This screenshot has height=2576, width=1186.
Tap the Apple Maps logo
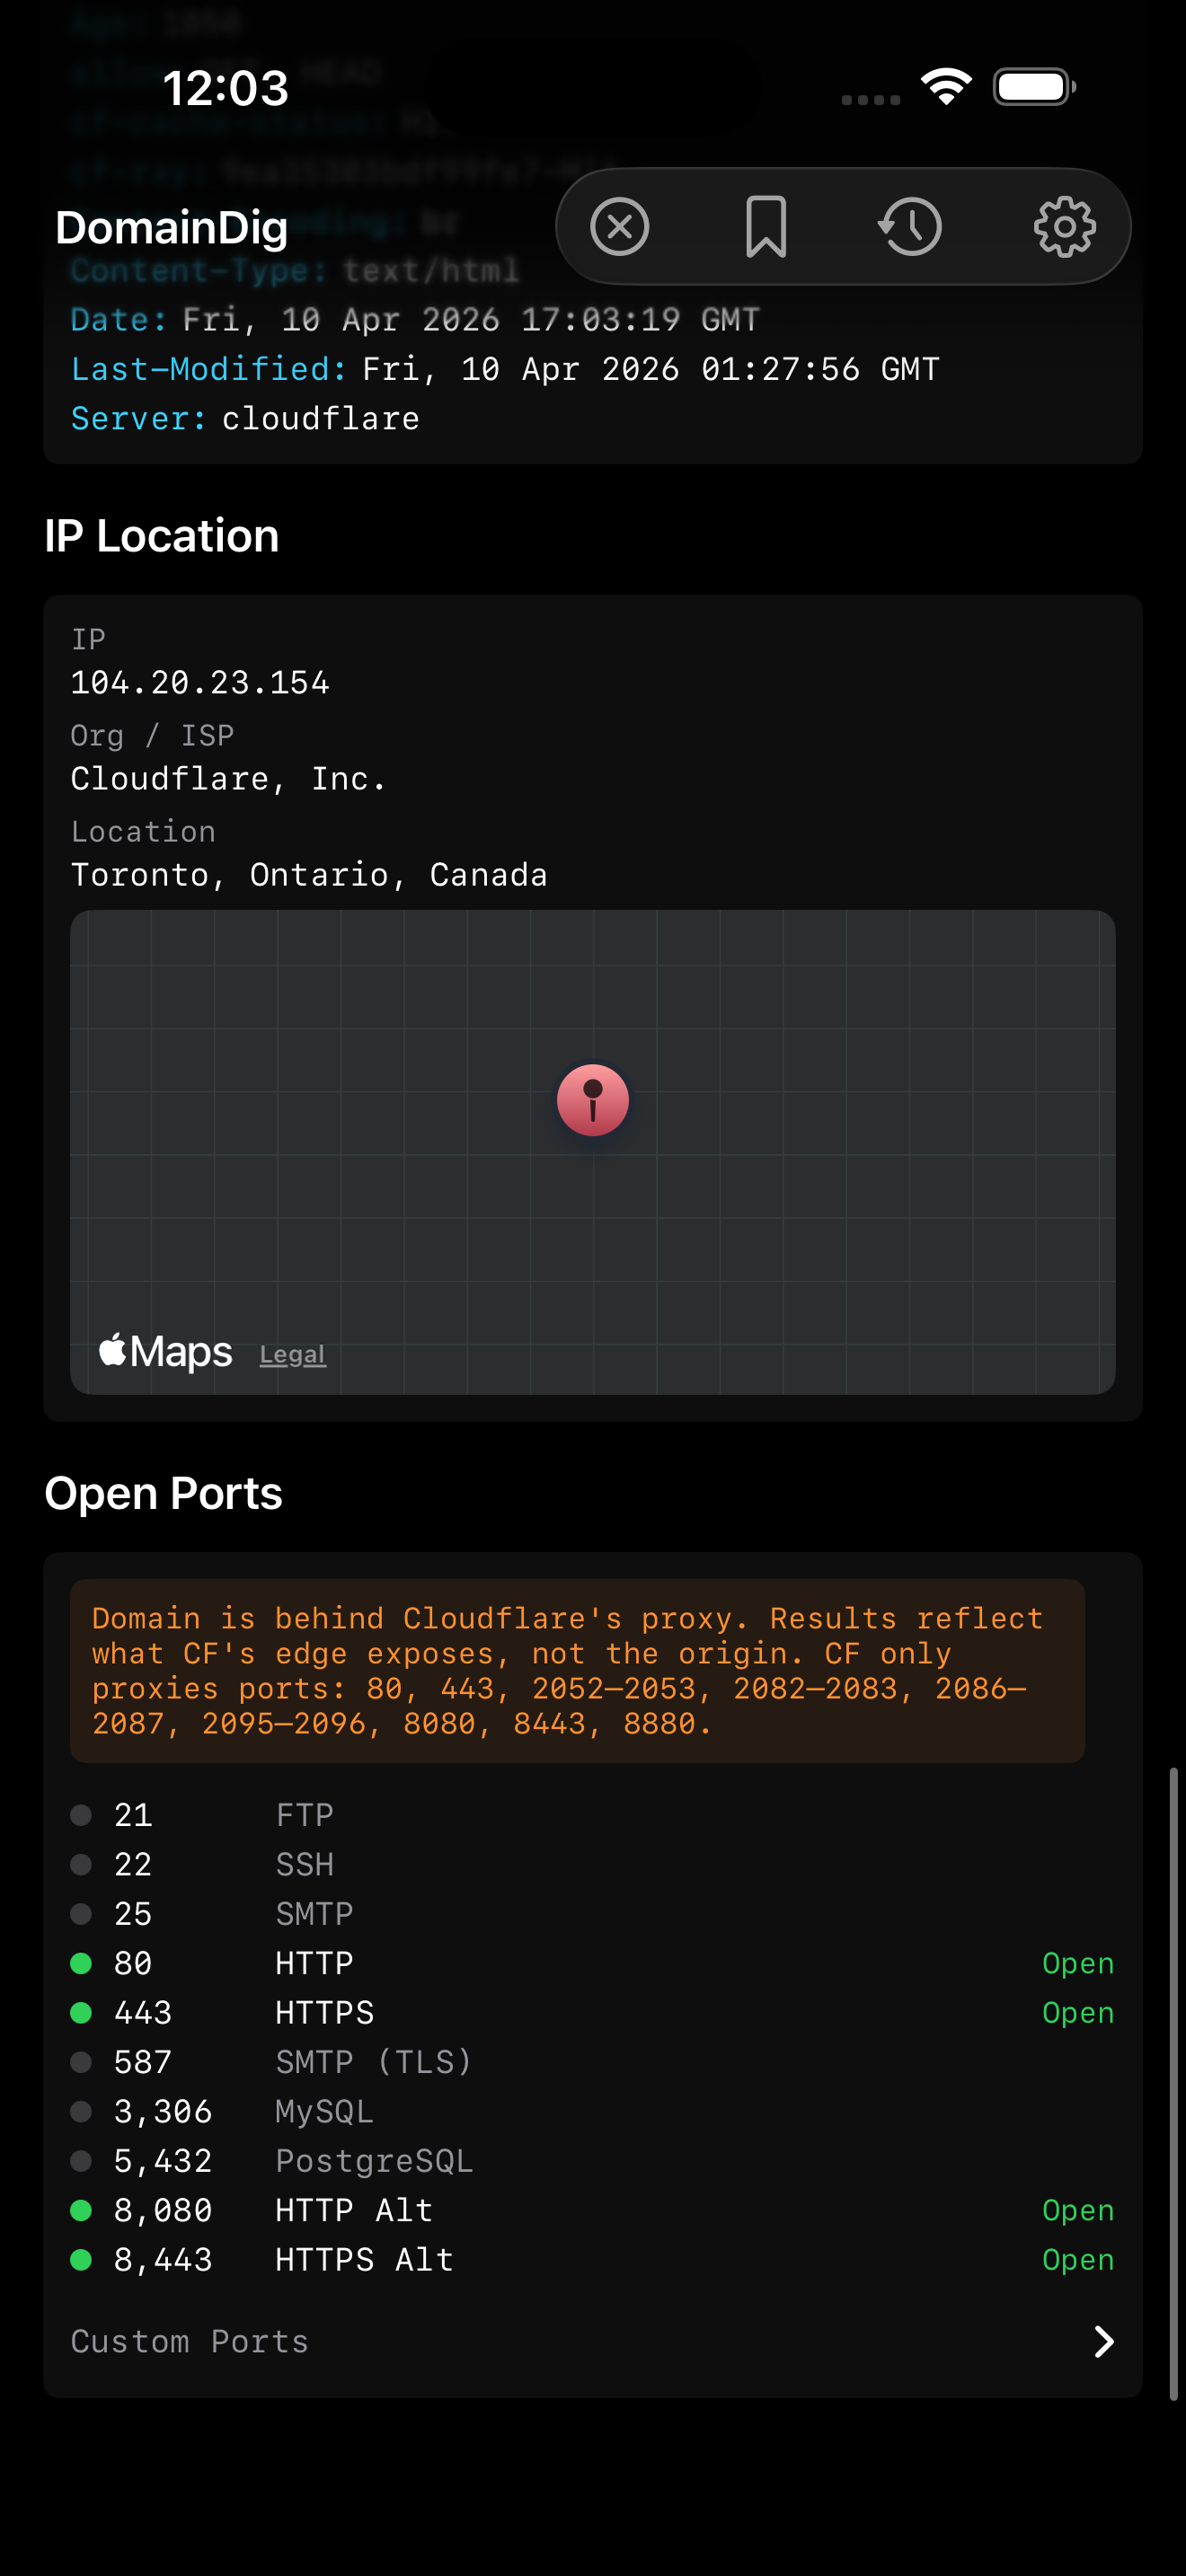pyautogui.click(x=165, y=1352)
